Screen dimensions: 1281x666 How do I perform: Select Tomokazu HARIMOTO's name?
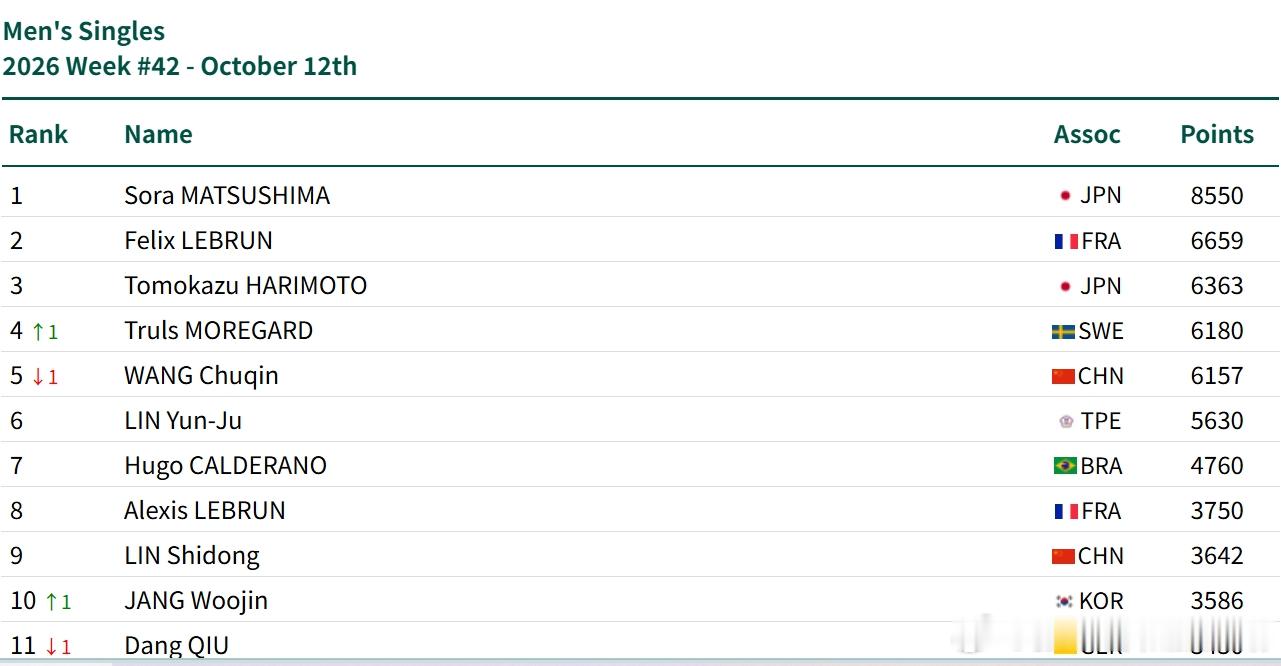tap(245, 286)
